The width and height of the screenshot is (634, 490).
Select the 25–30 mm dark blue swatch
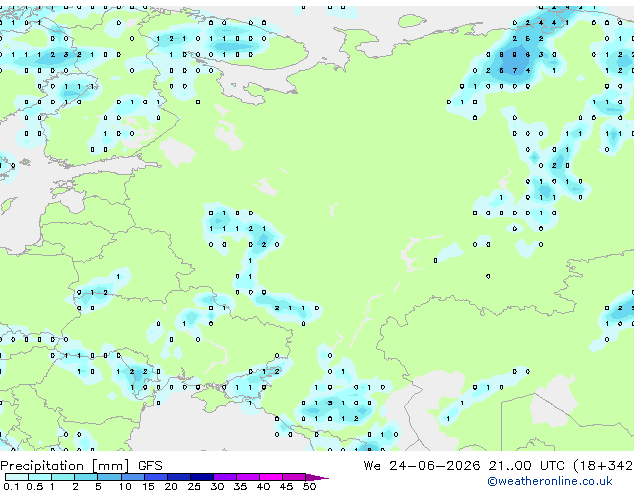click(202, 477)
